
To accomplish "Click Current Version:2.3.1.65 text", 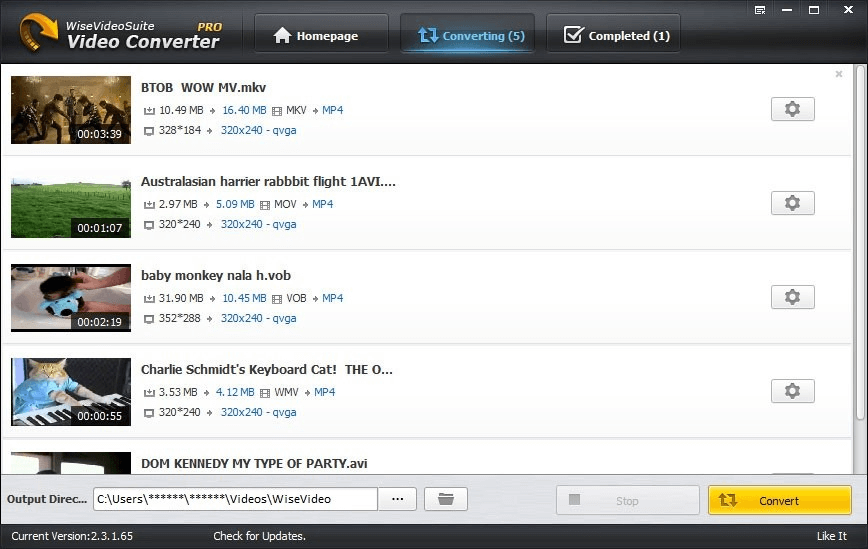I will tap(72, 536).
